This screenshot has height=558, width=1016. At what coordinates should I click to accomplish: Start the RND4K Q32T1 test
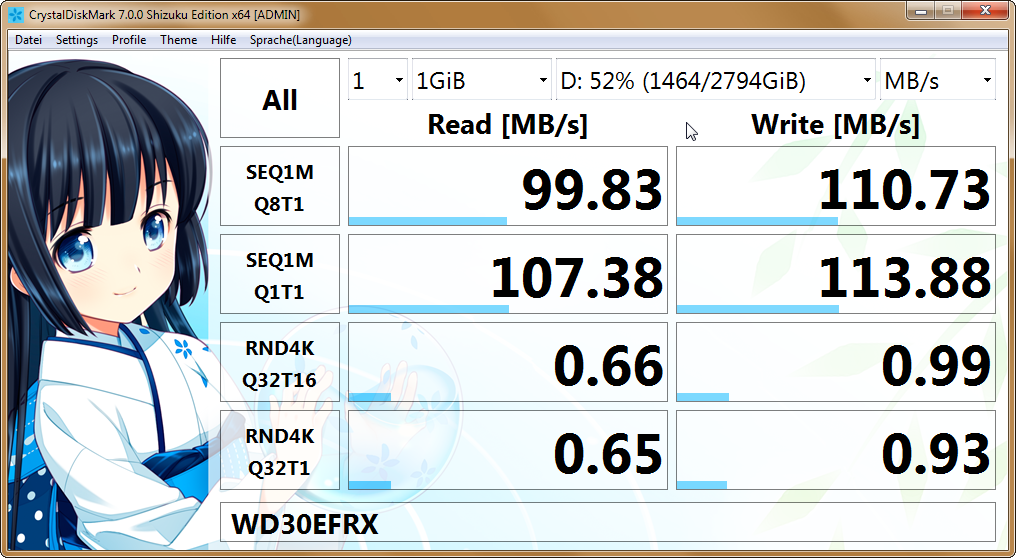pos(280,450)
